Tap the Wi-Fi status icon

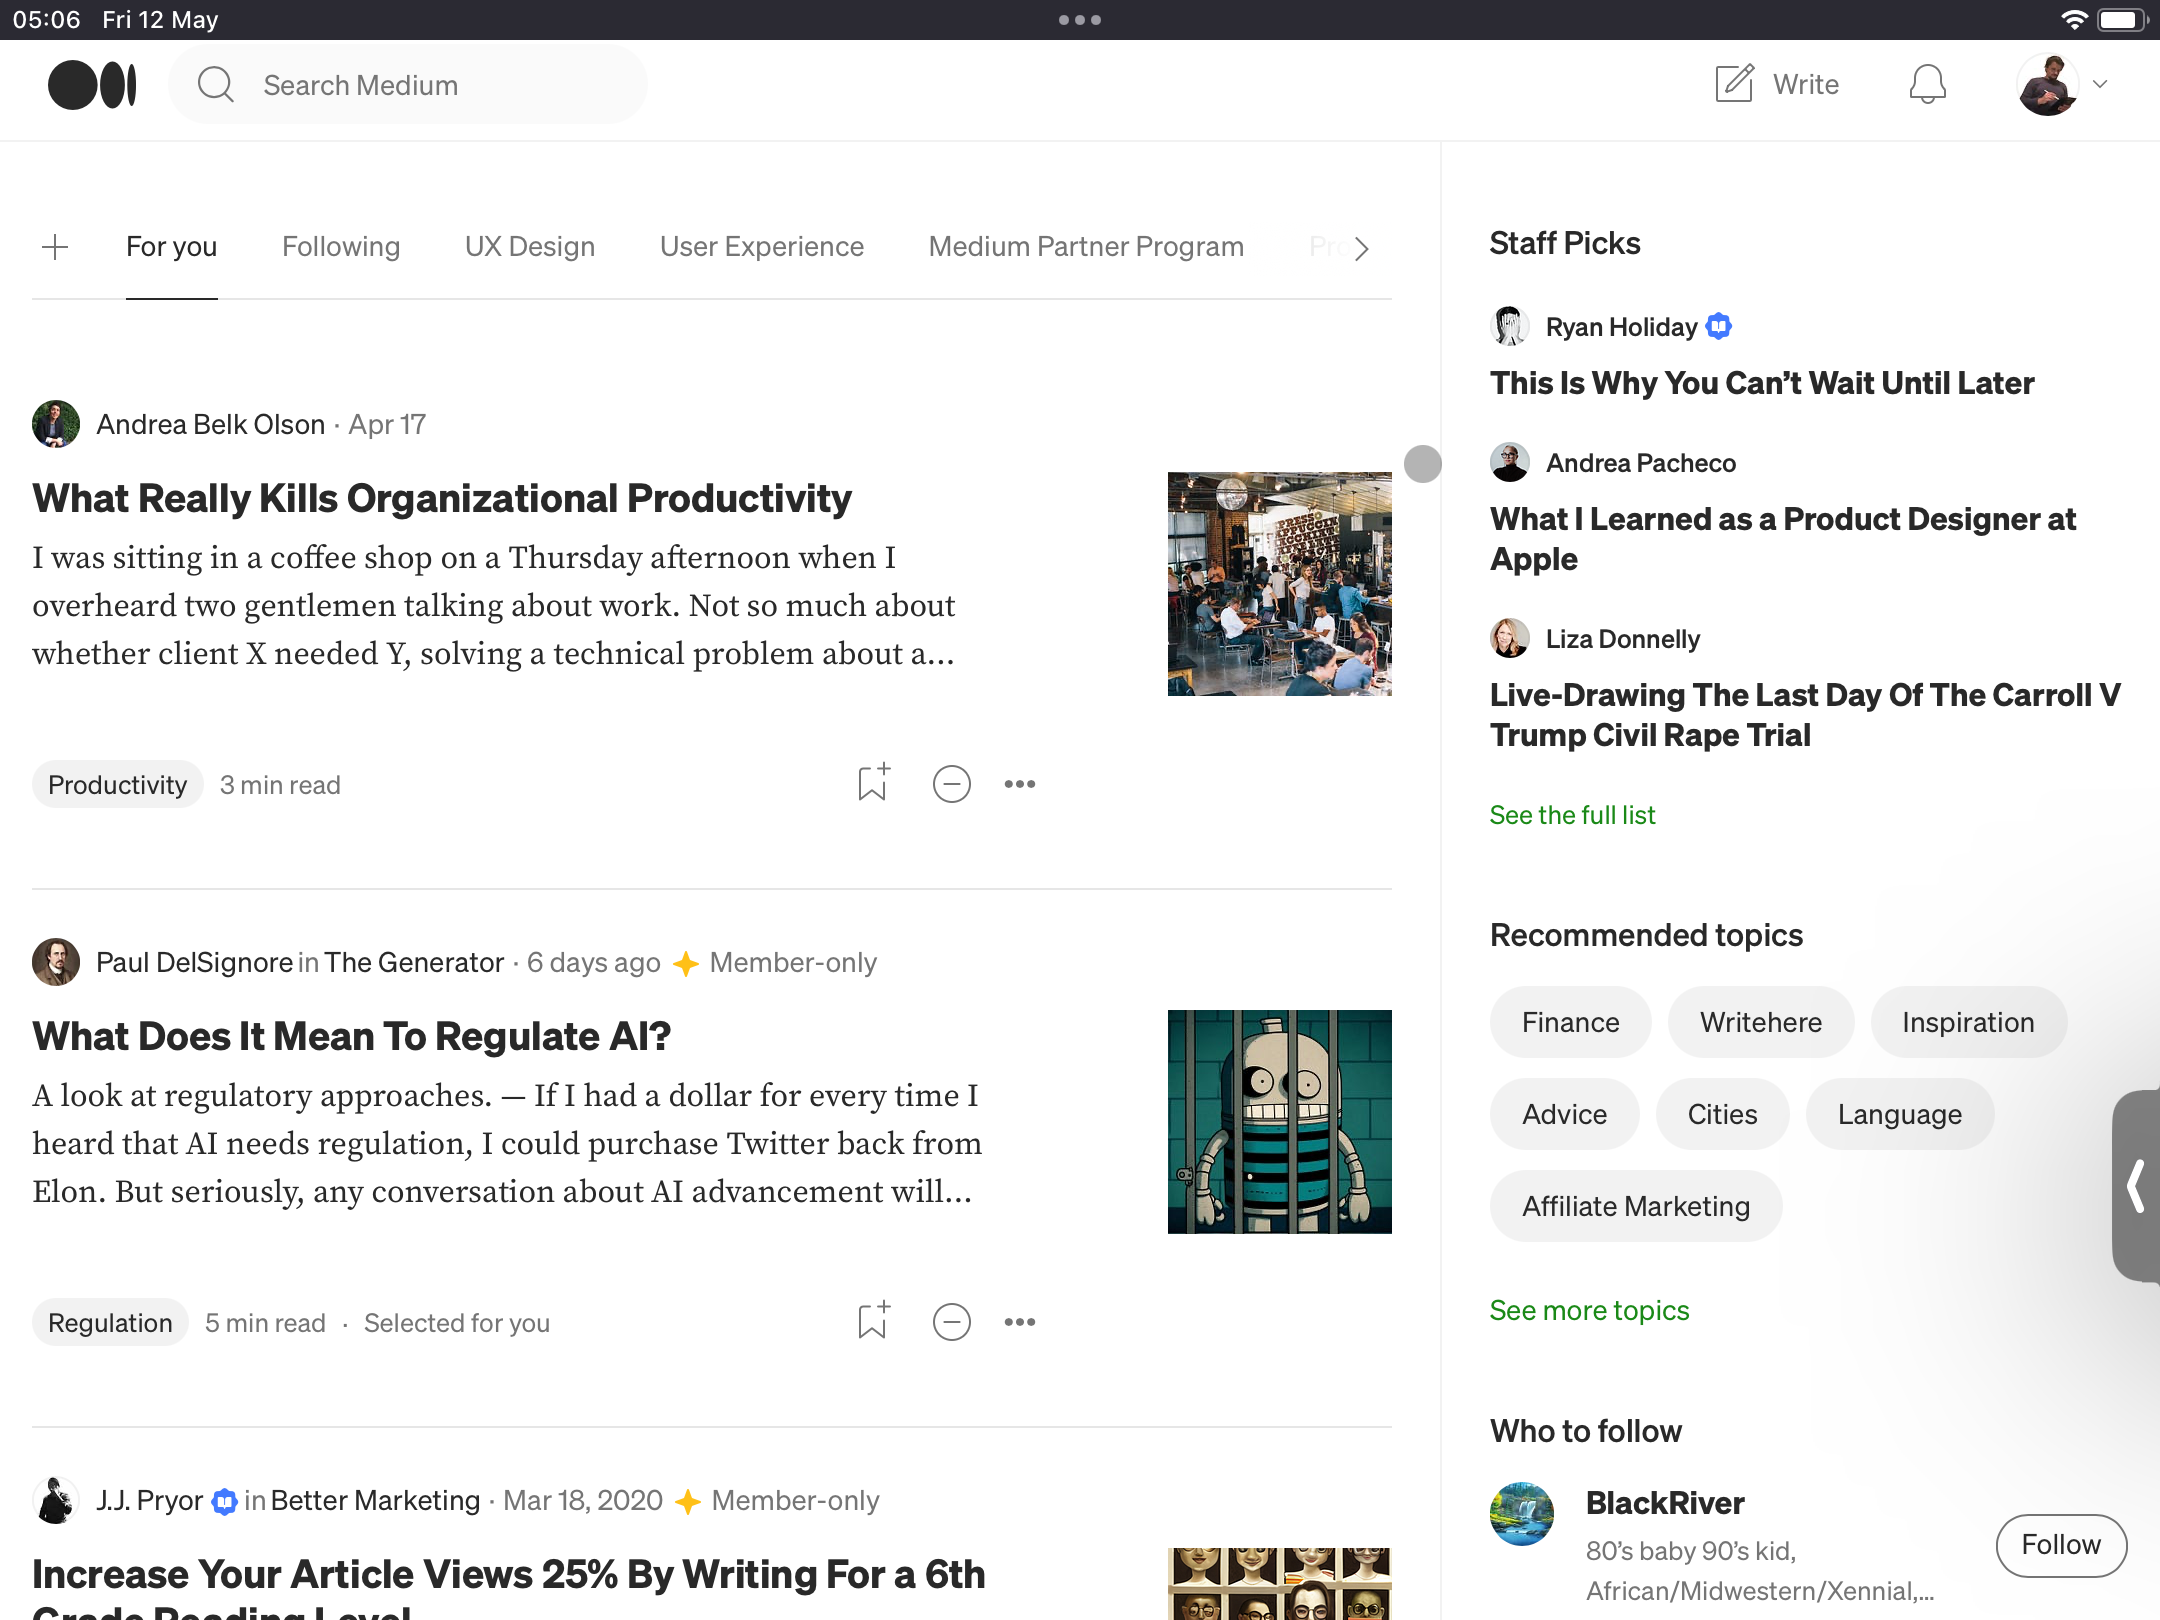pyautogui.click(x=2075, y=20)
